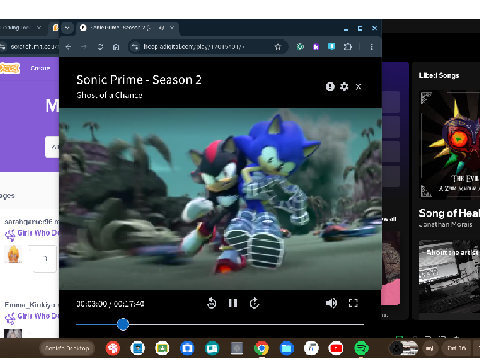Screen dimensions: 480x360
Task: Close the leftmost background browser tab
Action: click(x=39, y=28)
